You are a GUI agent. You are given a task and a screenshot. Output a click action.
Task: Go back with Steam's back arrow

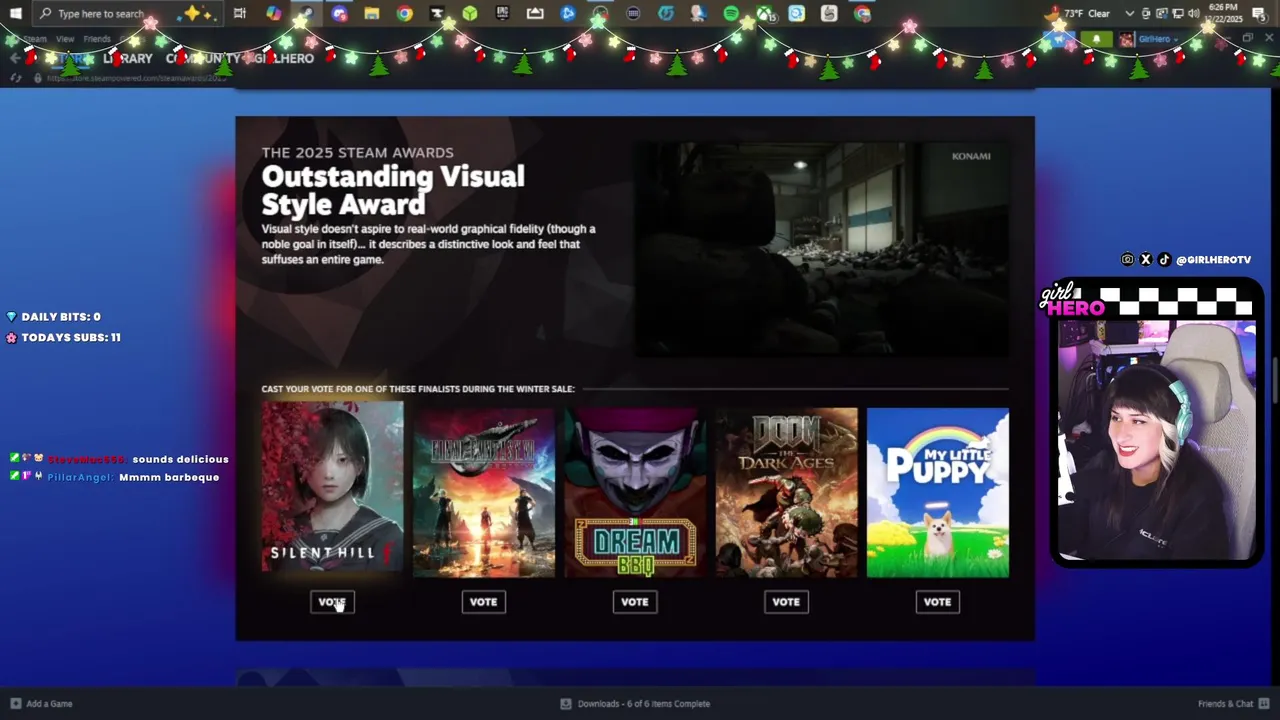pos(14,58)
